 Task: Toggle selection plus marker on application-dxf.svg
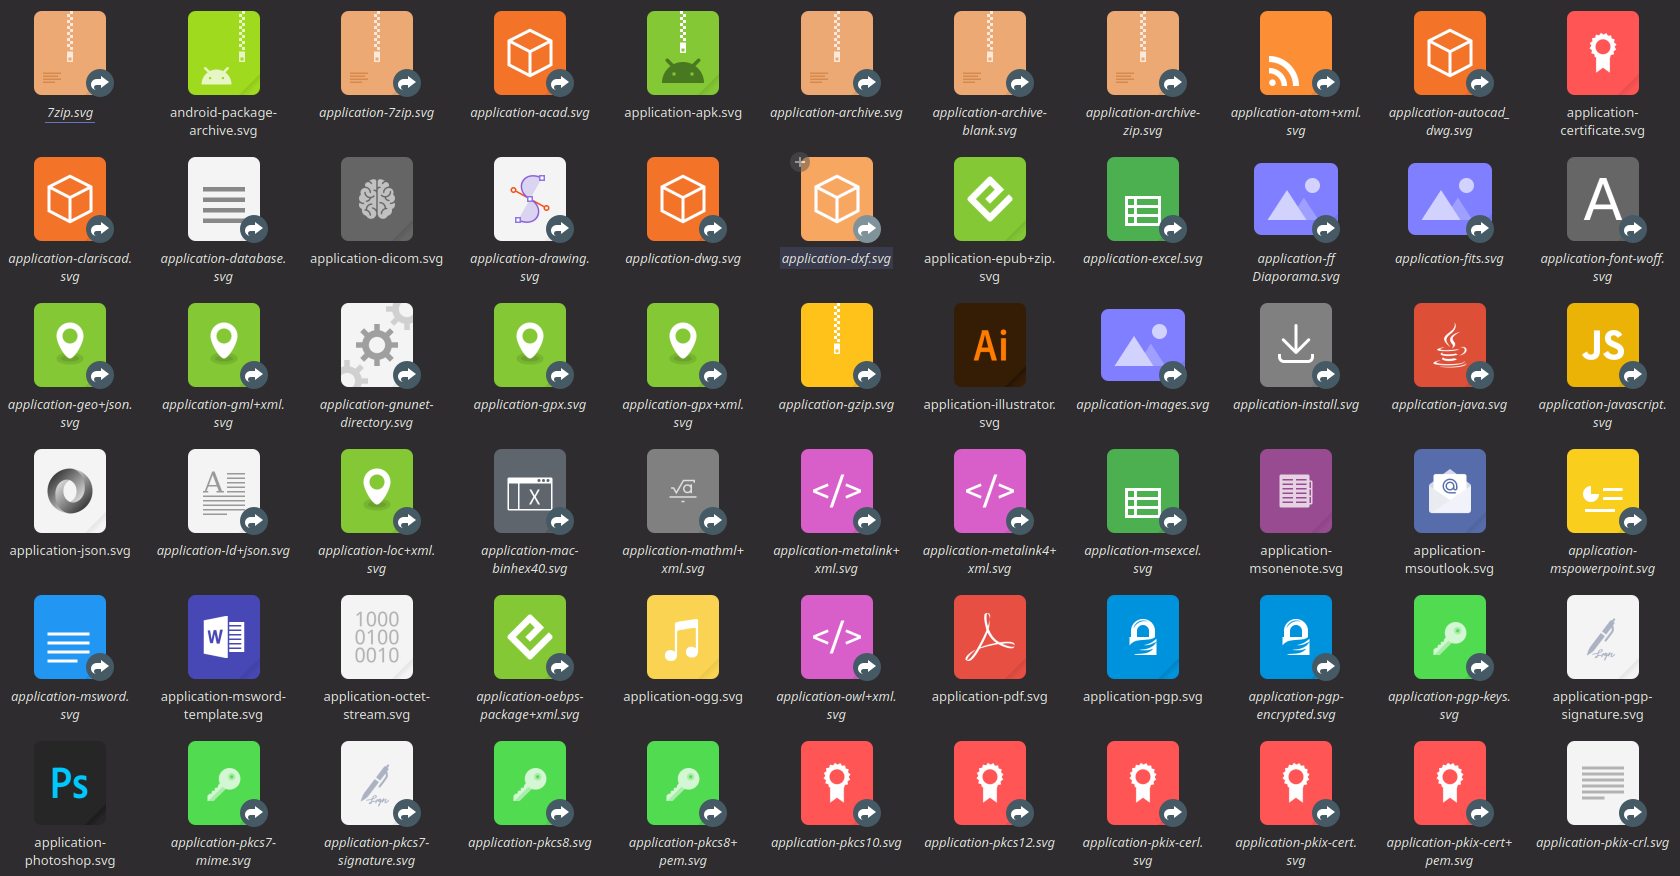click(x=800, y=162)
